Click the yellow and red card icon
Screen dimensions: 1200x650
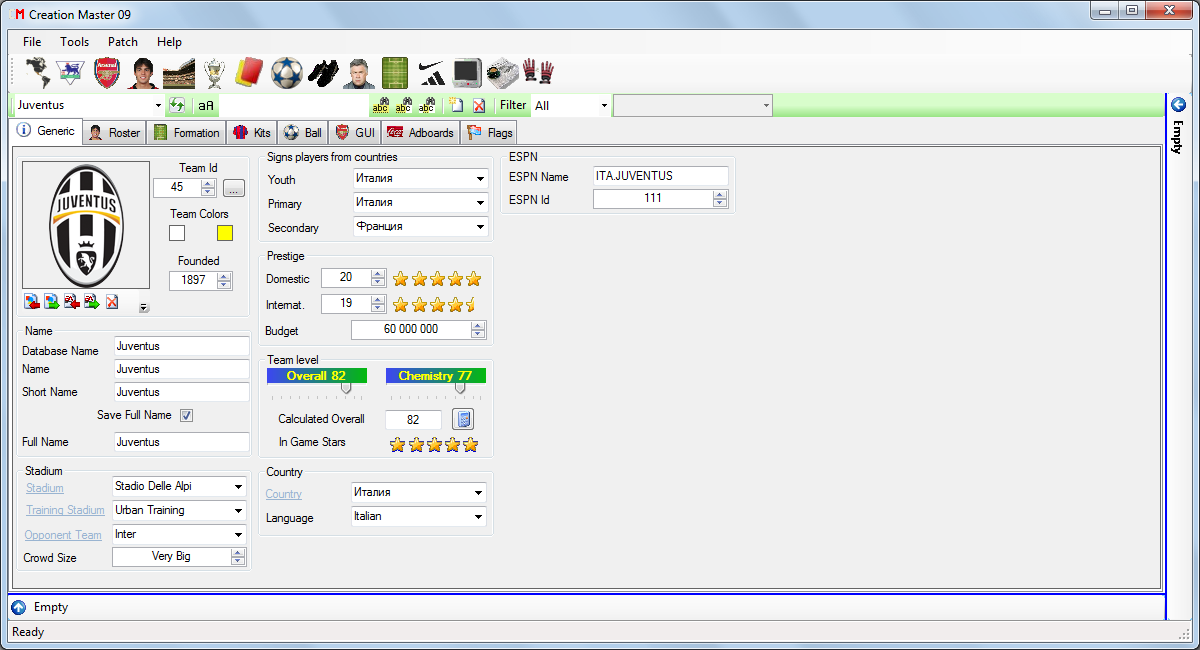point(248,73)
